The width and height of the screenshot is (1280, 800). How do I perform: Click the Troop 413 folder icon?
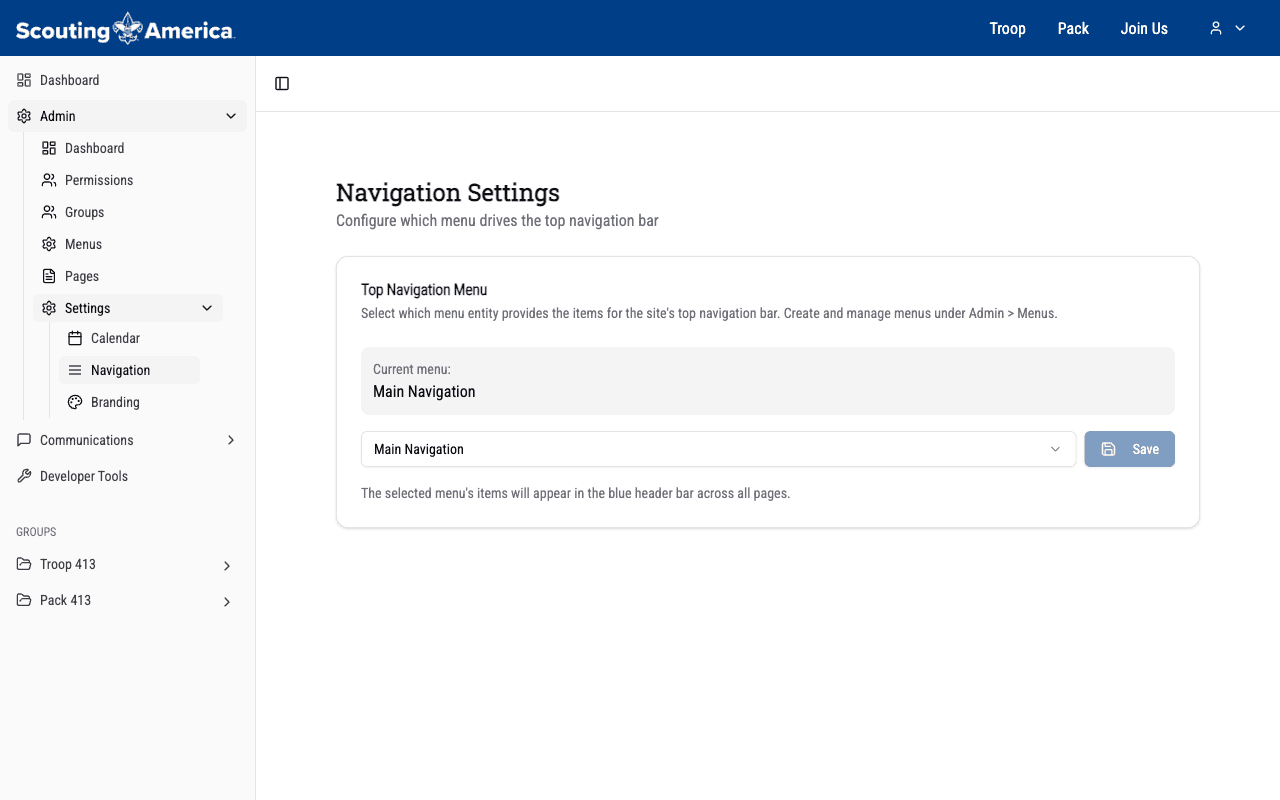[24, 564]
